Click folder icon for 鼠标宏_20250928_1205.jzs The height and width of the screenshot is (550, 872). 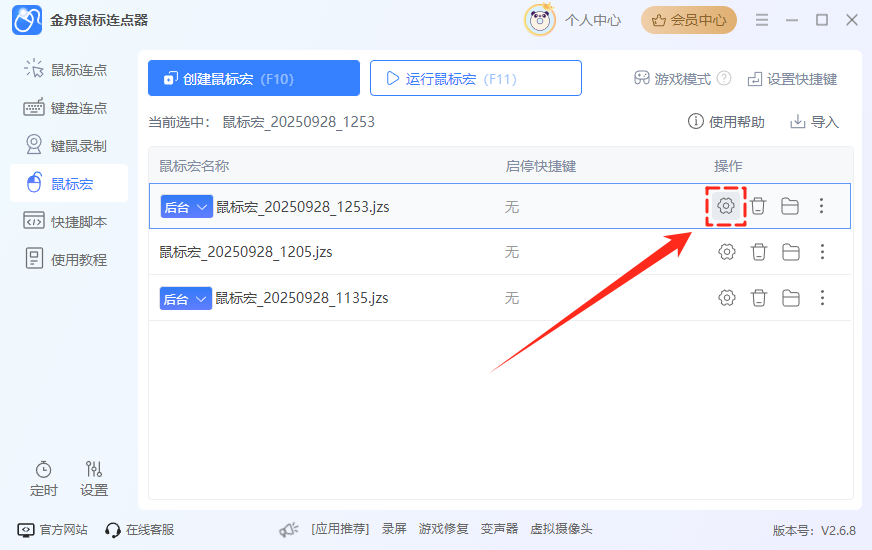click(x=791, y=252)
